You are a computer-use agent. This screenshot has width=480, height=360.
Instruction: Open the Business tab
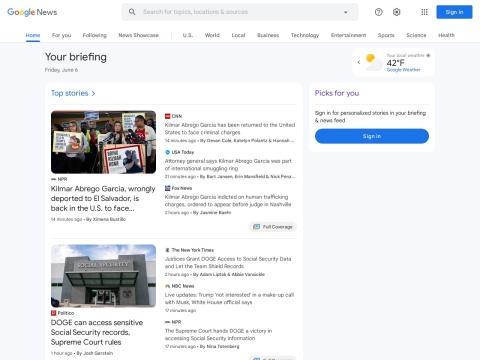(268, 35)
